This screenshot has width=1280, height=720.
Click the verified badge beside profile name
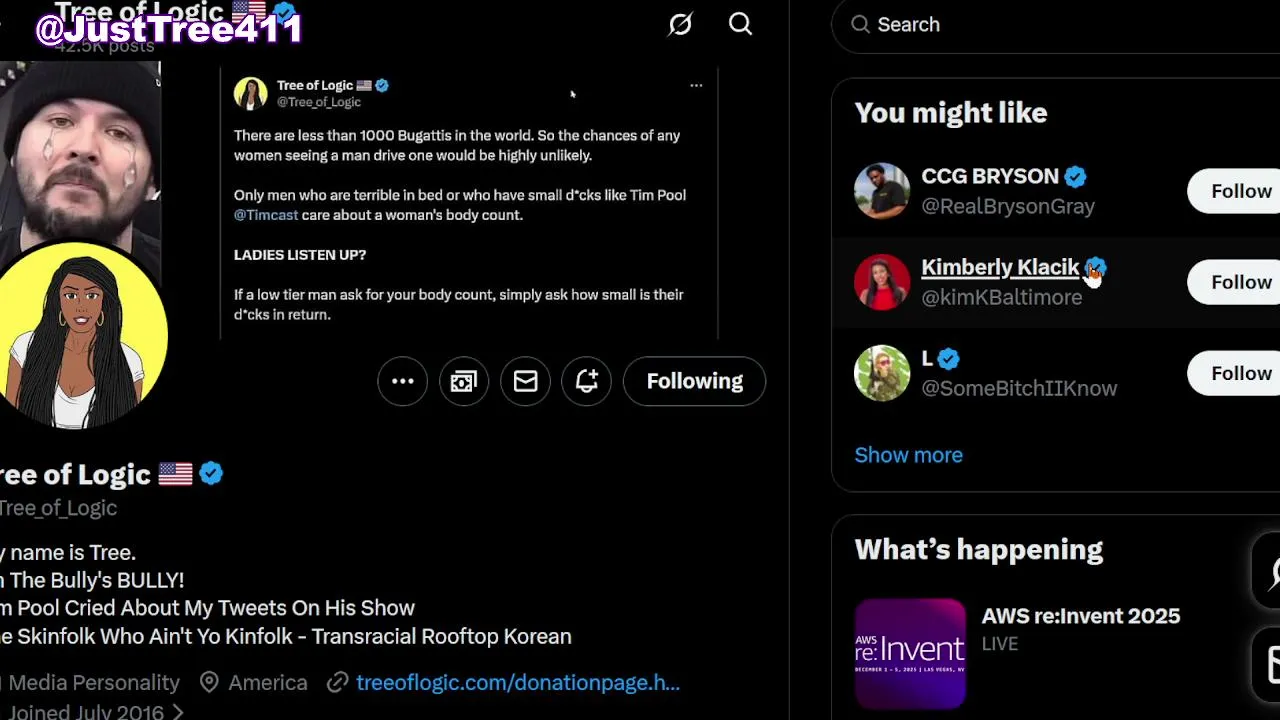[x=211, y=473]
